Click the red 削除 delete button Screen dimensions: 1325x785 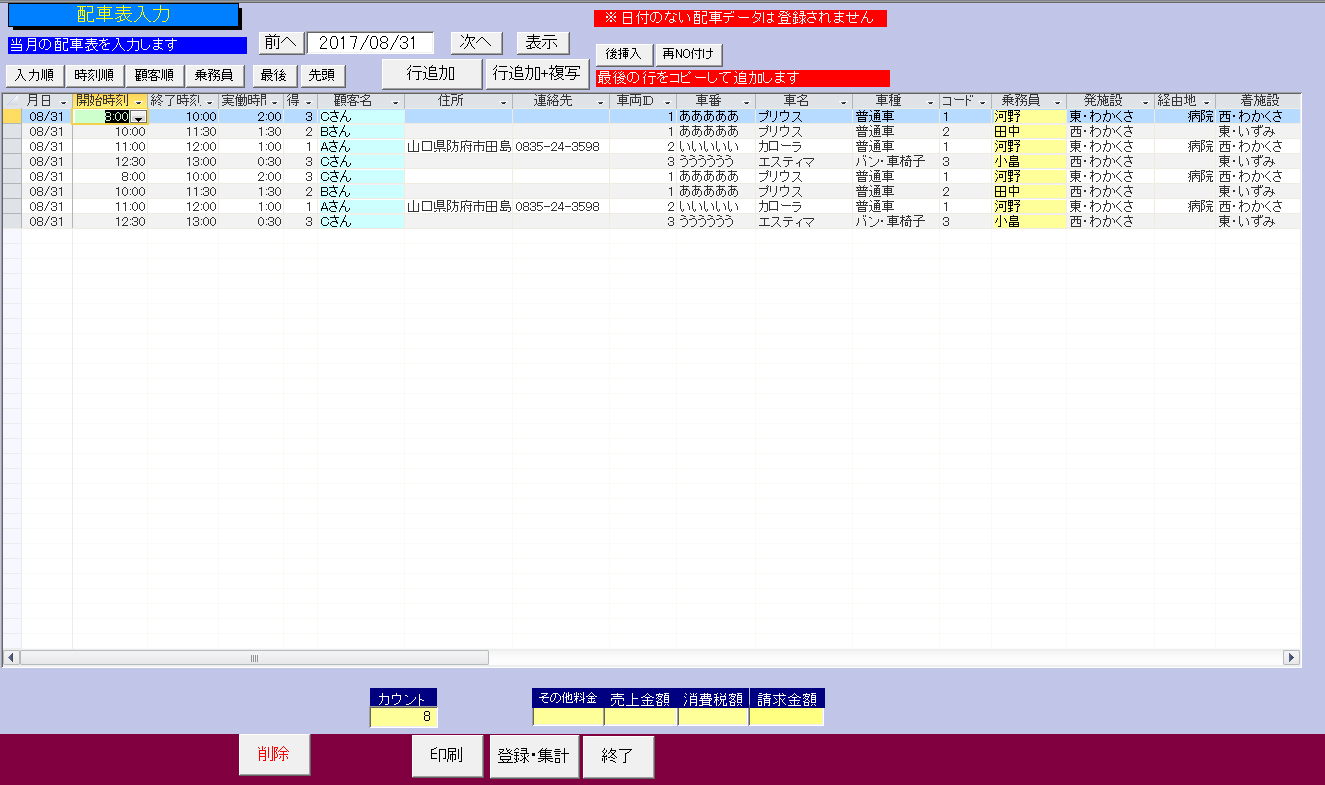(x=274, y=755)
